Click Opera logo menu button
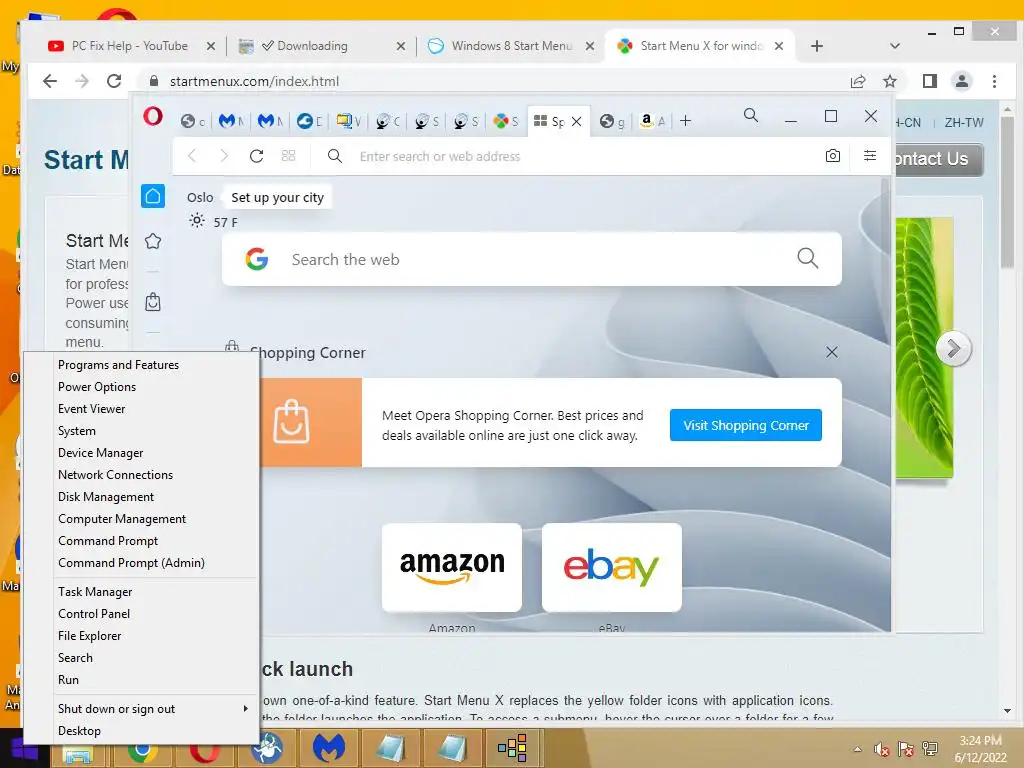Screen dimensions: 1024x768 click(x=153, y=117)
